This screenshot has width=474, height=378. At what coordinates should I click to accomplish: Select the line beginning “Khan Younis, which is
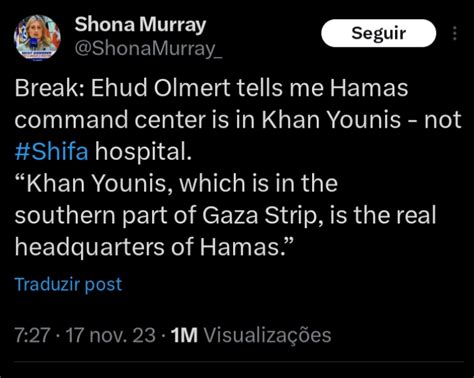(x=176, y=183)
